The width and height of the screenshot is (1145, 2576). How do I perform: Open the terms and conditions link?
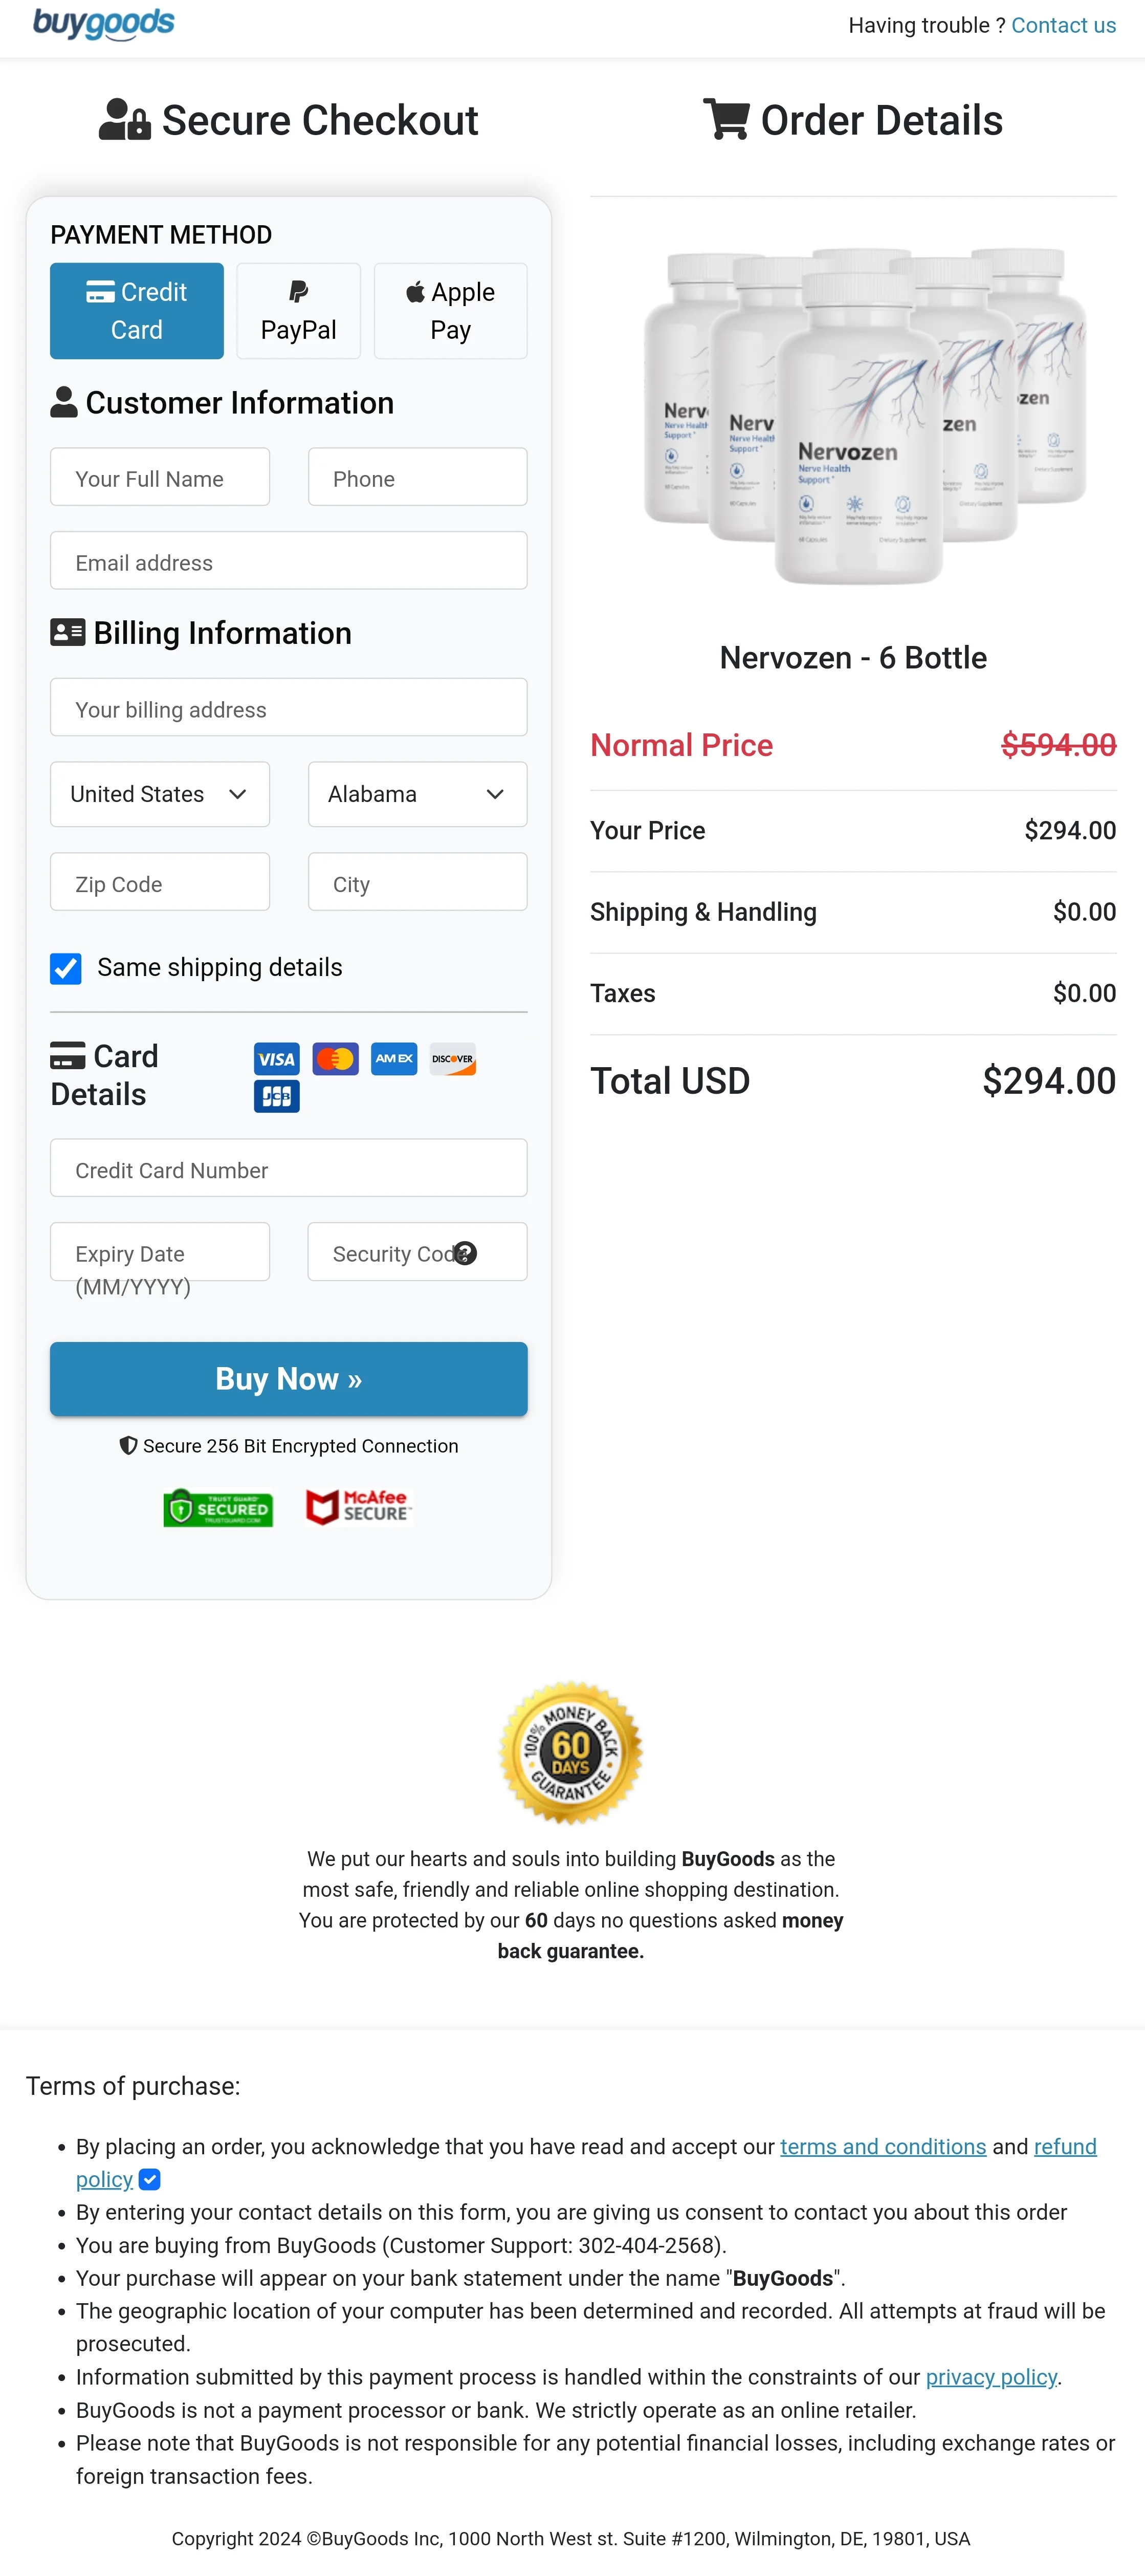click(882, 2146)
